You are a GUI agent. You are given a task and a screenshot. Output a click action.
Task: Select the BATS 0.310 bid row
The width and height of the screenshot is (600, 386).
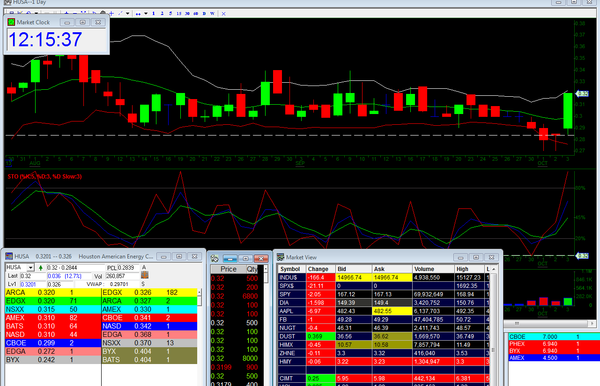pos(53,326)
